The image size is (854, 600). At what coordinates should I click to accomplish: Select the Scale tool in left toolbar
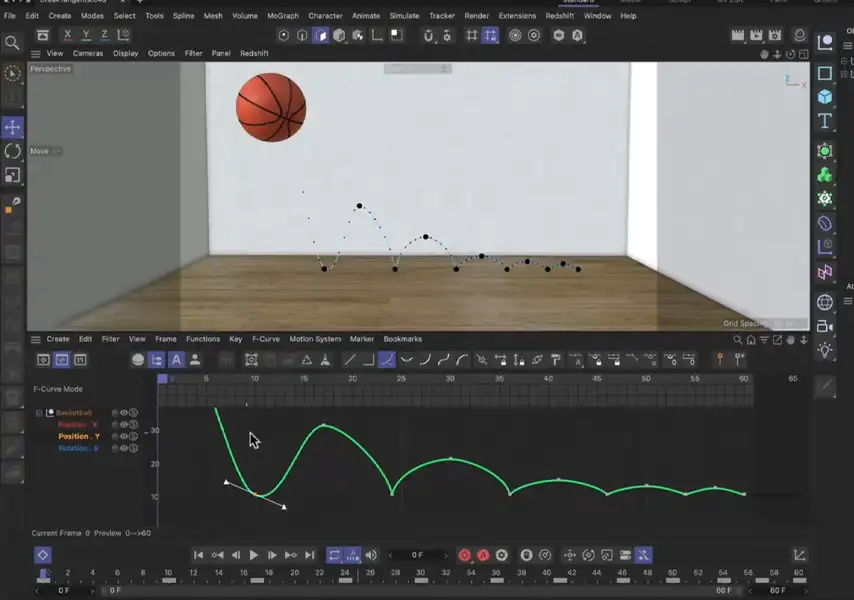tap(12, 175)
